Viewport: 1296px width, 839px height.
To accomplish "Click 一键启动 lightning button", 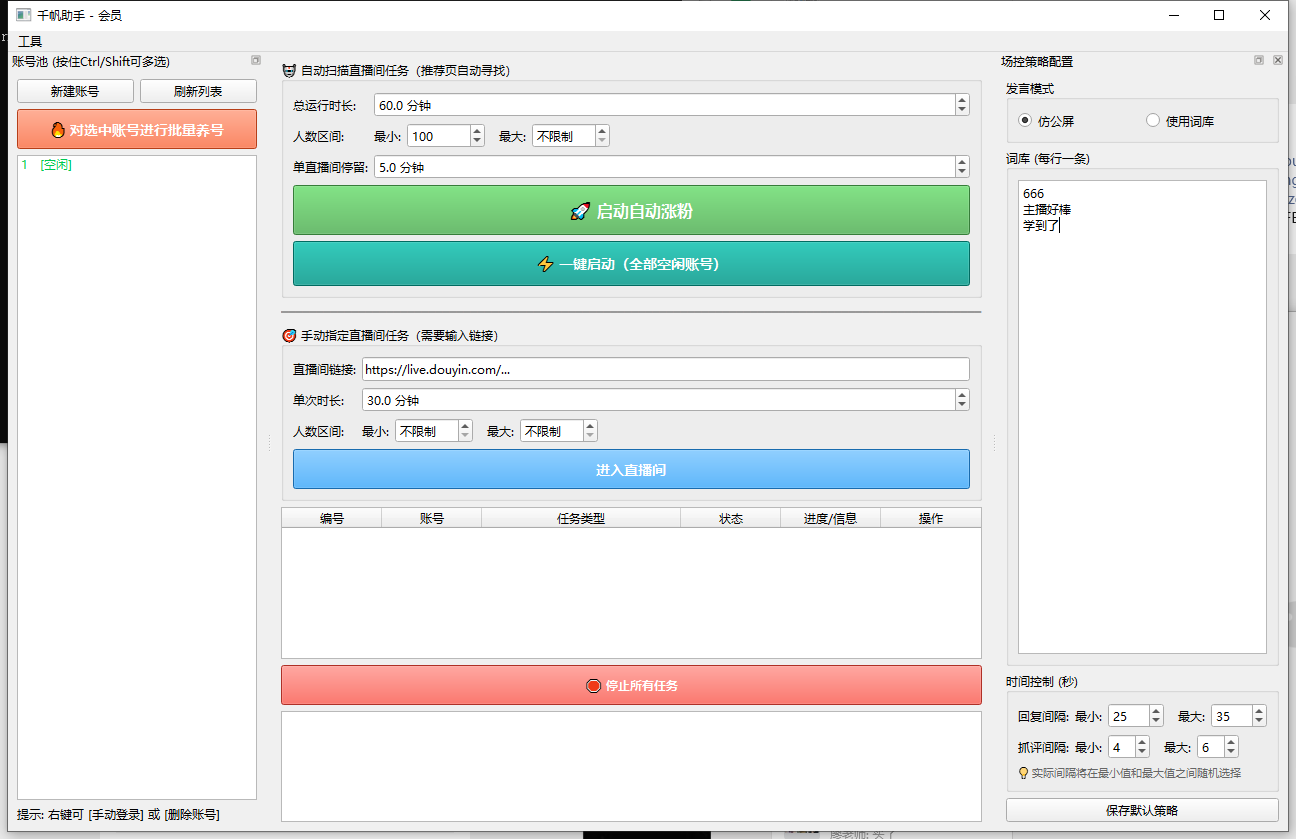I will click(631, 264).
